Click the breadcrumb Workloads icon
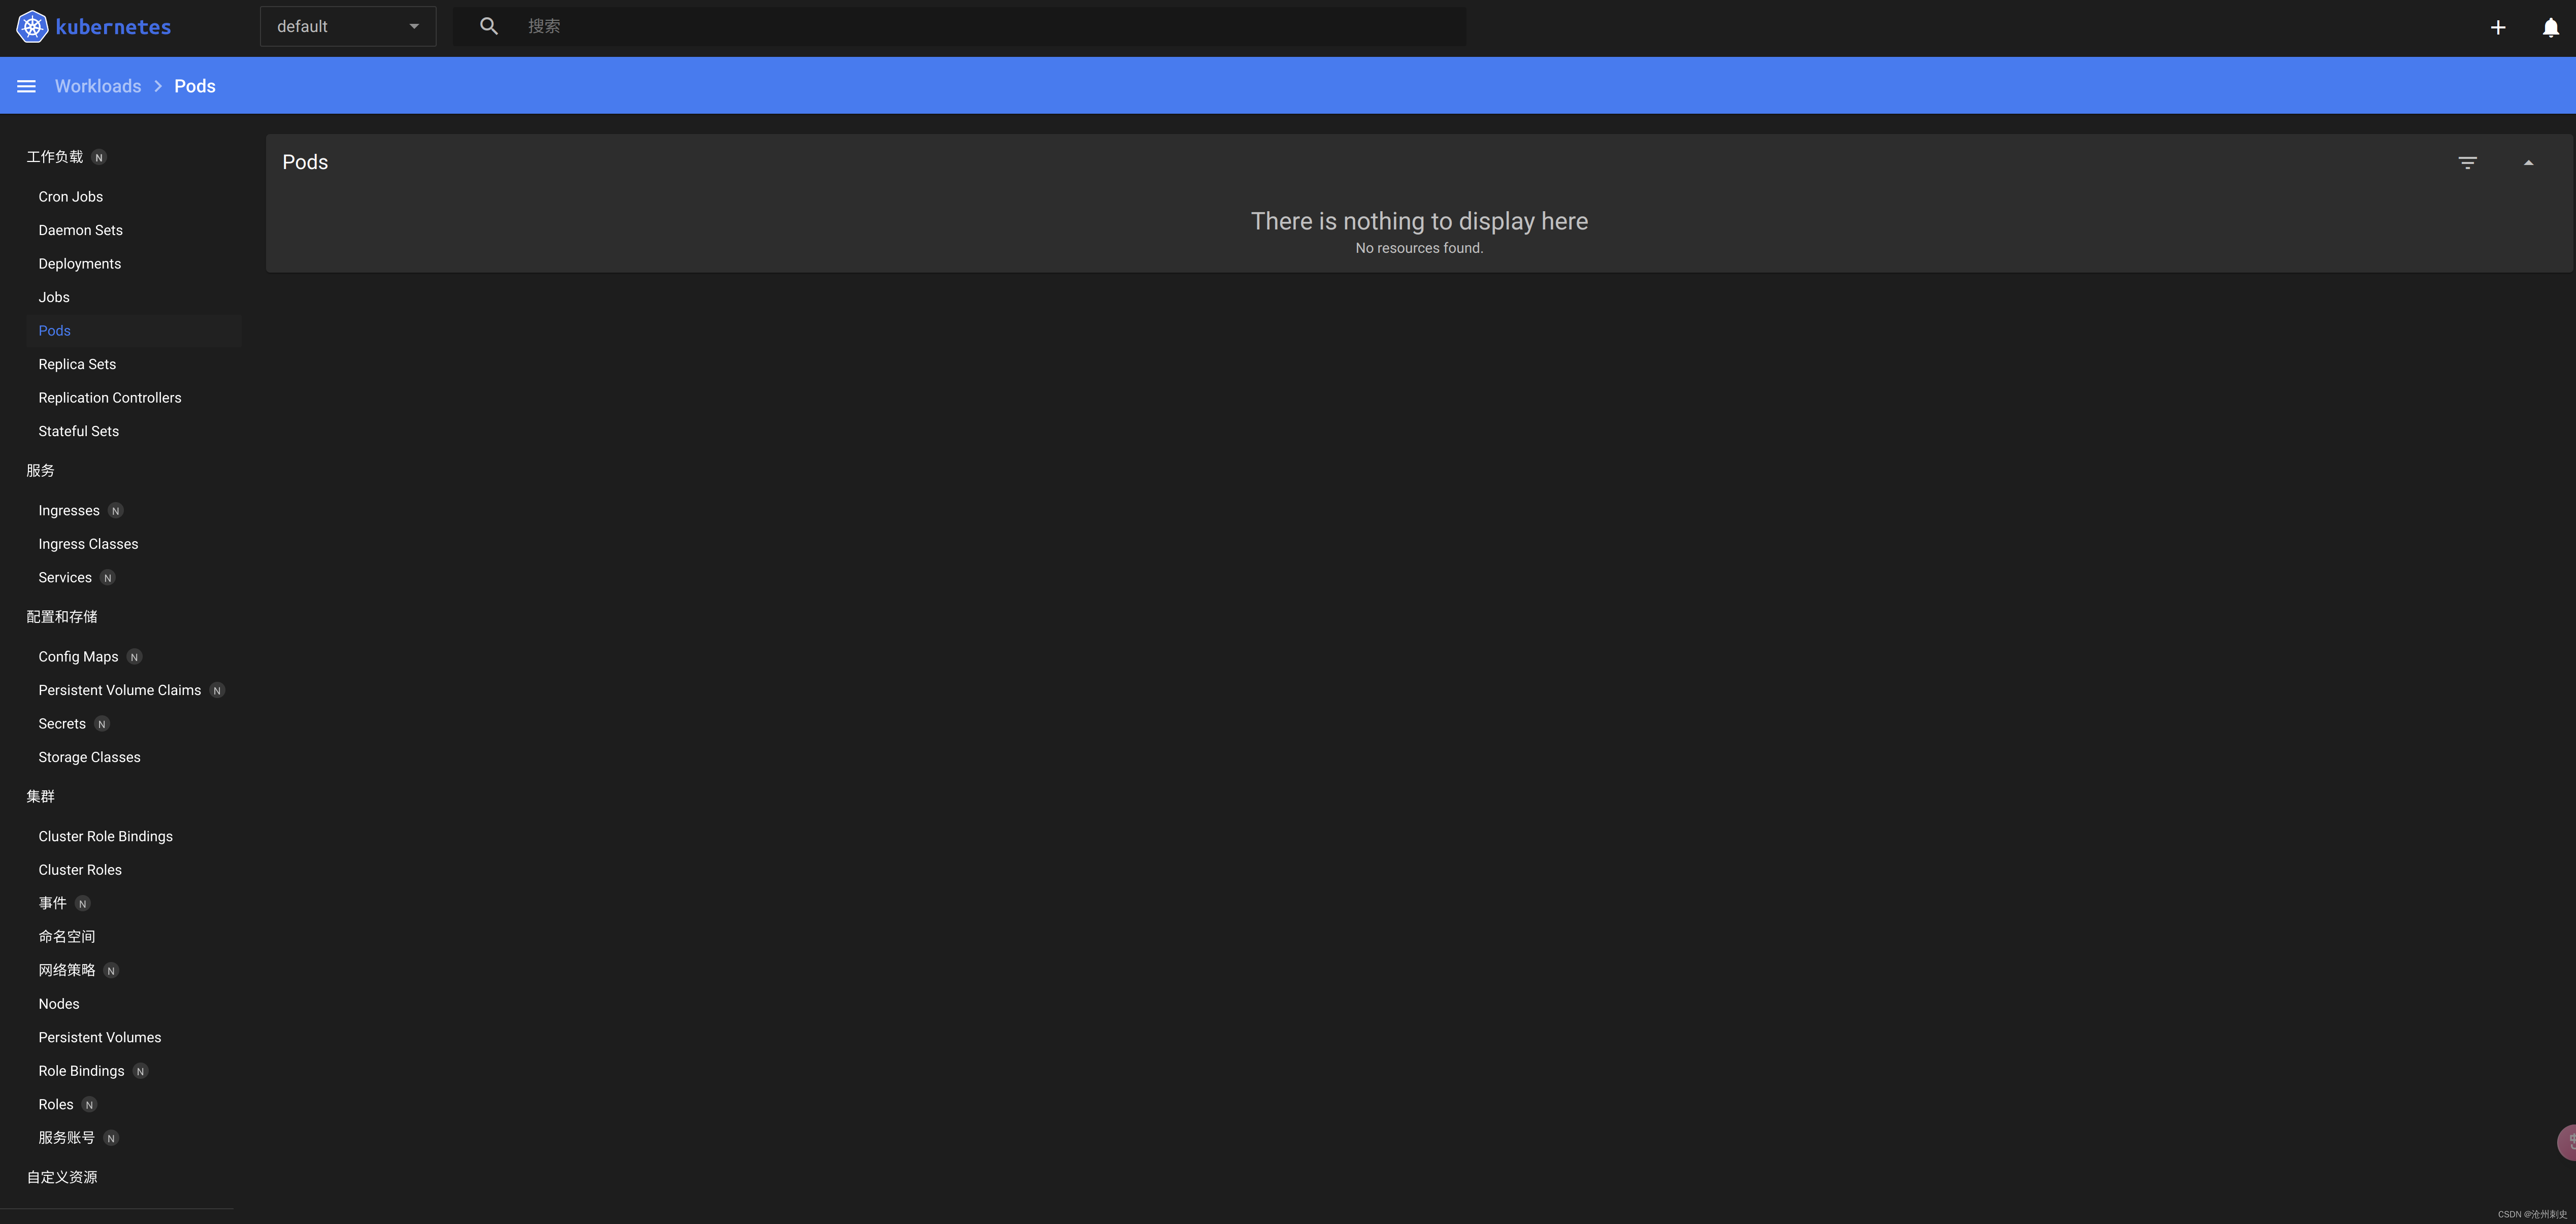 (x=97, y=84)
